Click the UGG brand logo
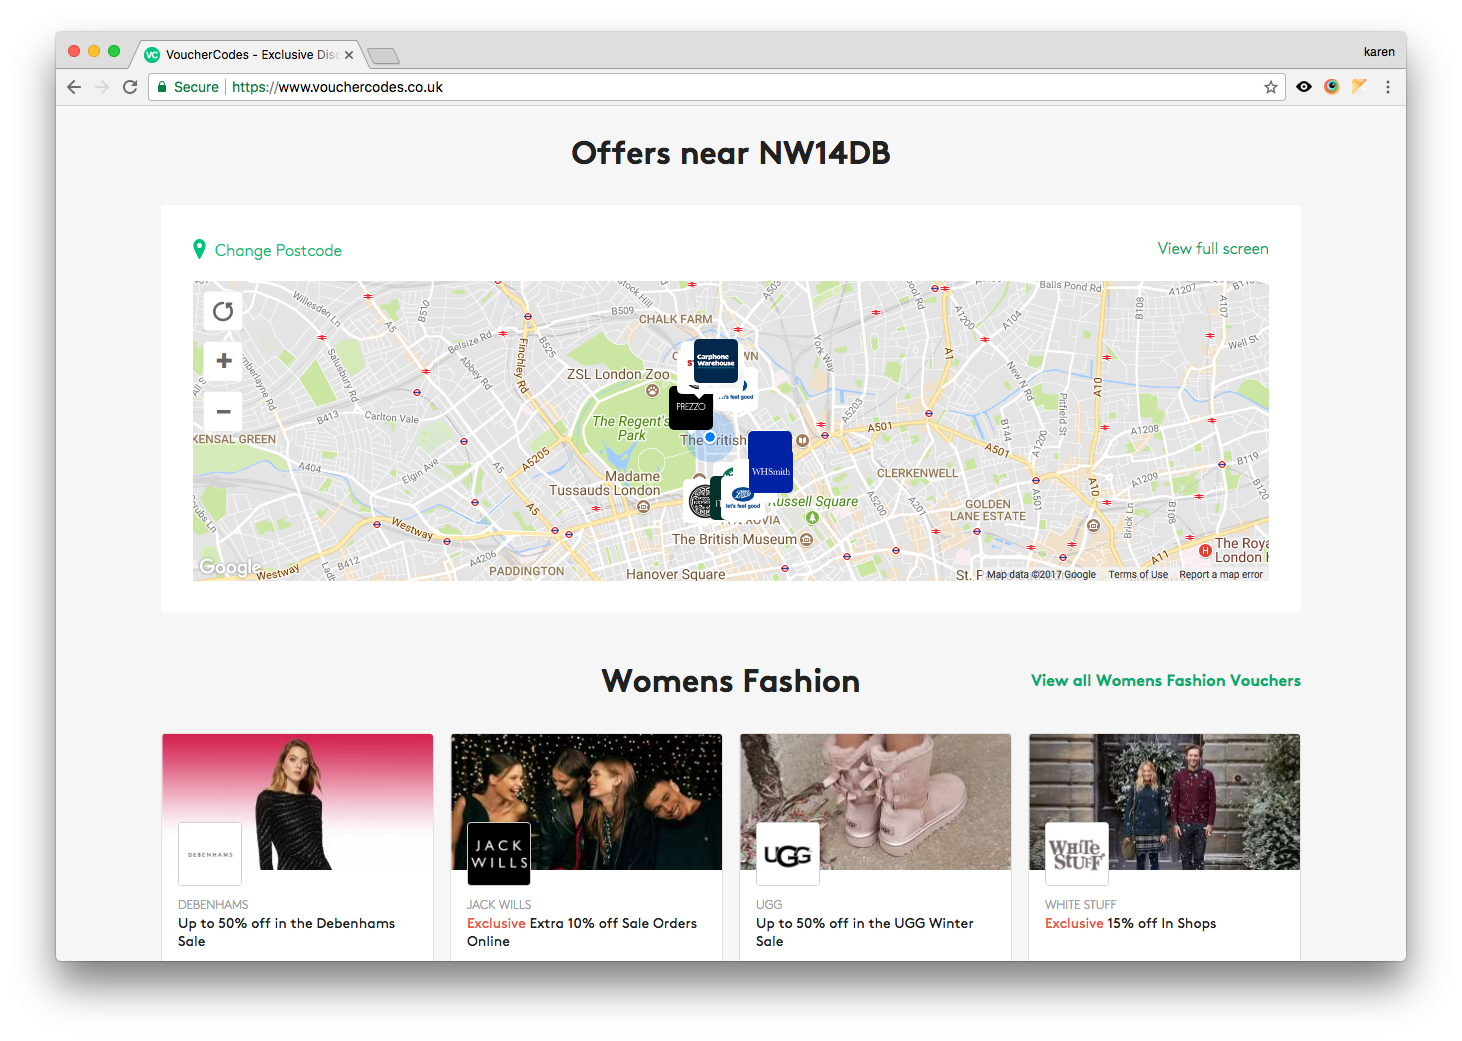1462x1041 pixels. [788, 854]
